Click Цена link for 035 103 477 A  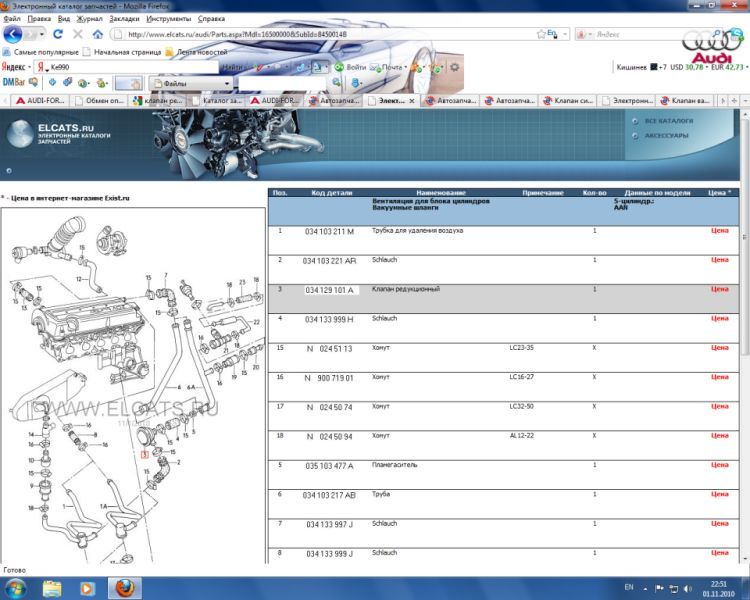click(x=719, y=465)
